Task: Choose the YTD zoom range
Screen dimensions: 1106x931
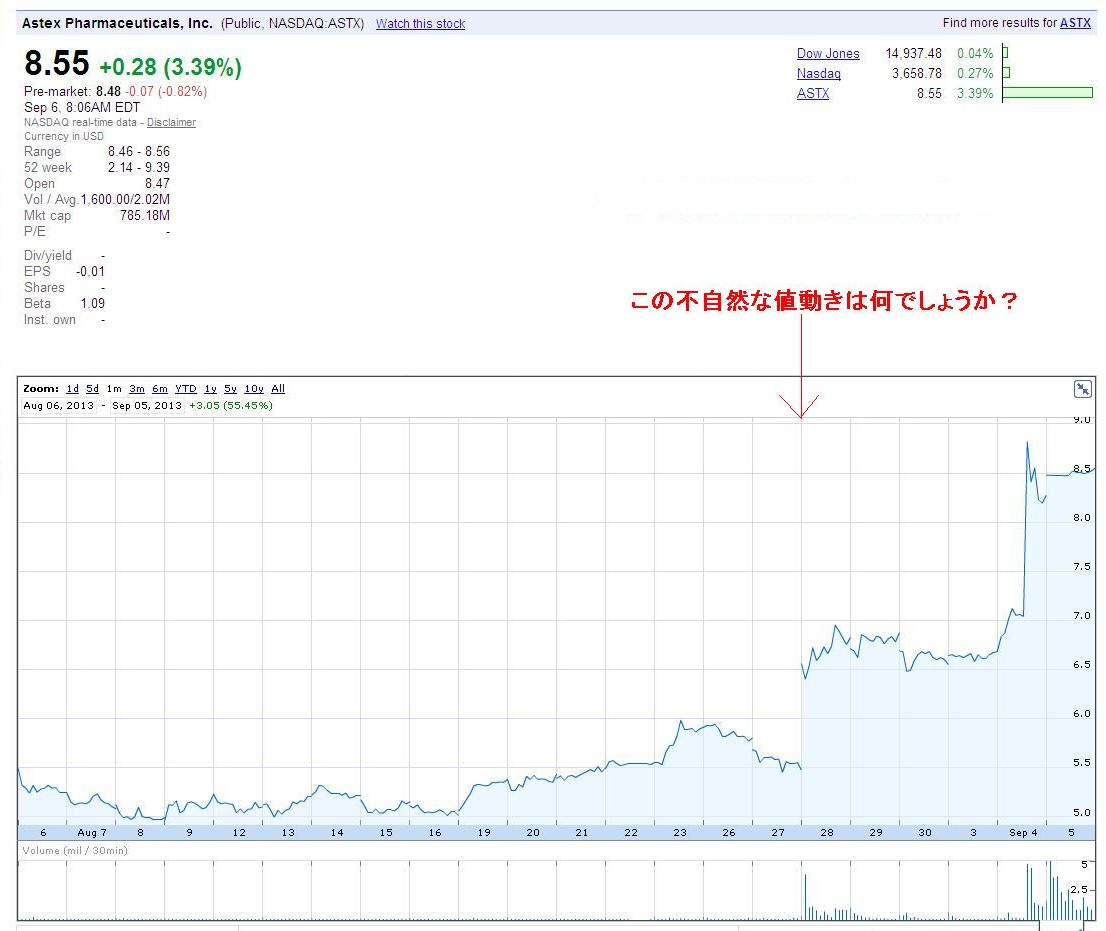Action: [186, 389]
